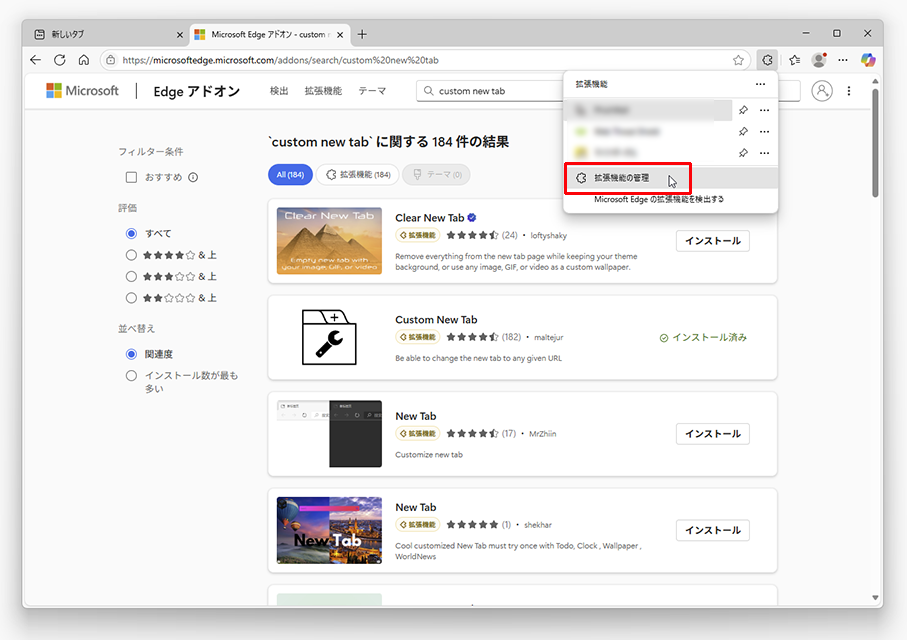The width and height of the screenshot is (907, 640).
Task: View site information lock icon
Action: (x=110, y=60)
